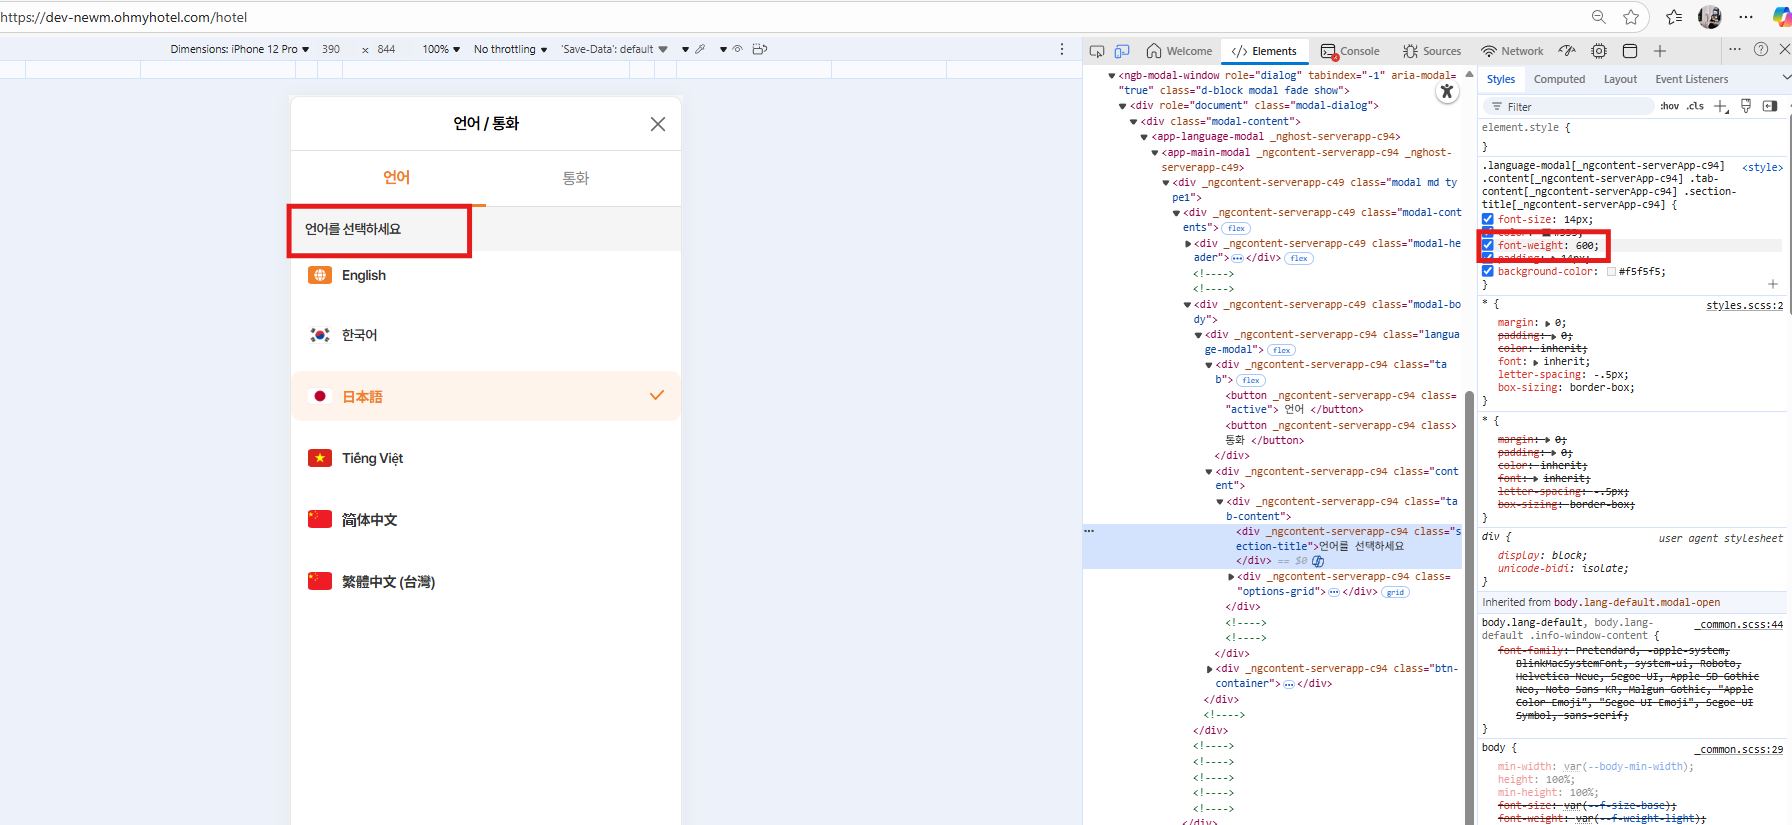The width and height of the screenshot is (1792, 825).
Task: Select the 통화 currency tab button
Action: point(575,178)
